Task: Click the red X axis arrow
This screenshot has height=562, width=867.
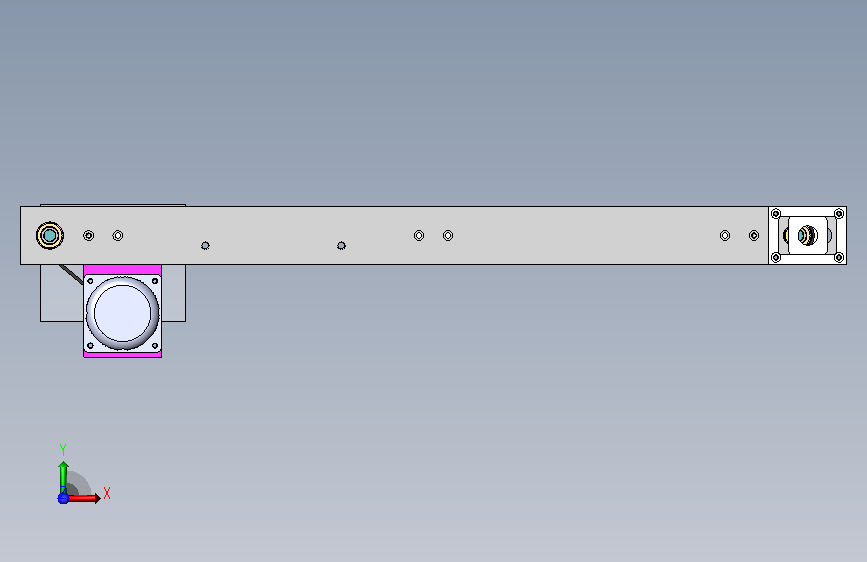Action: pyautogui.click(x=85, y=498)
